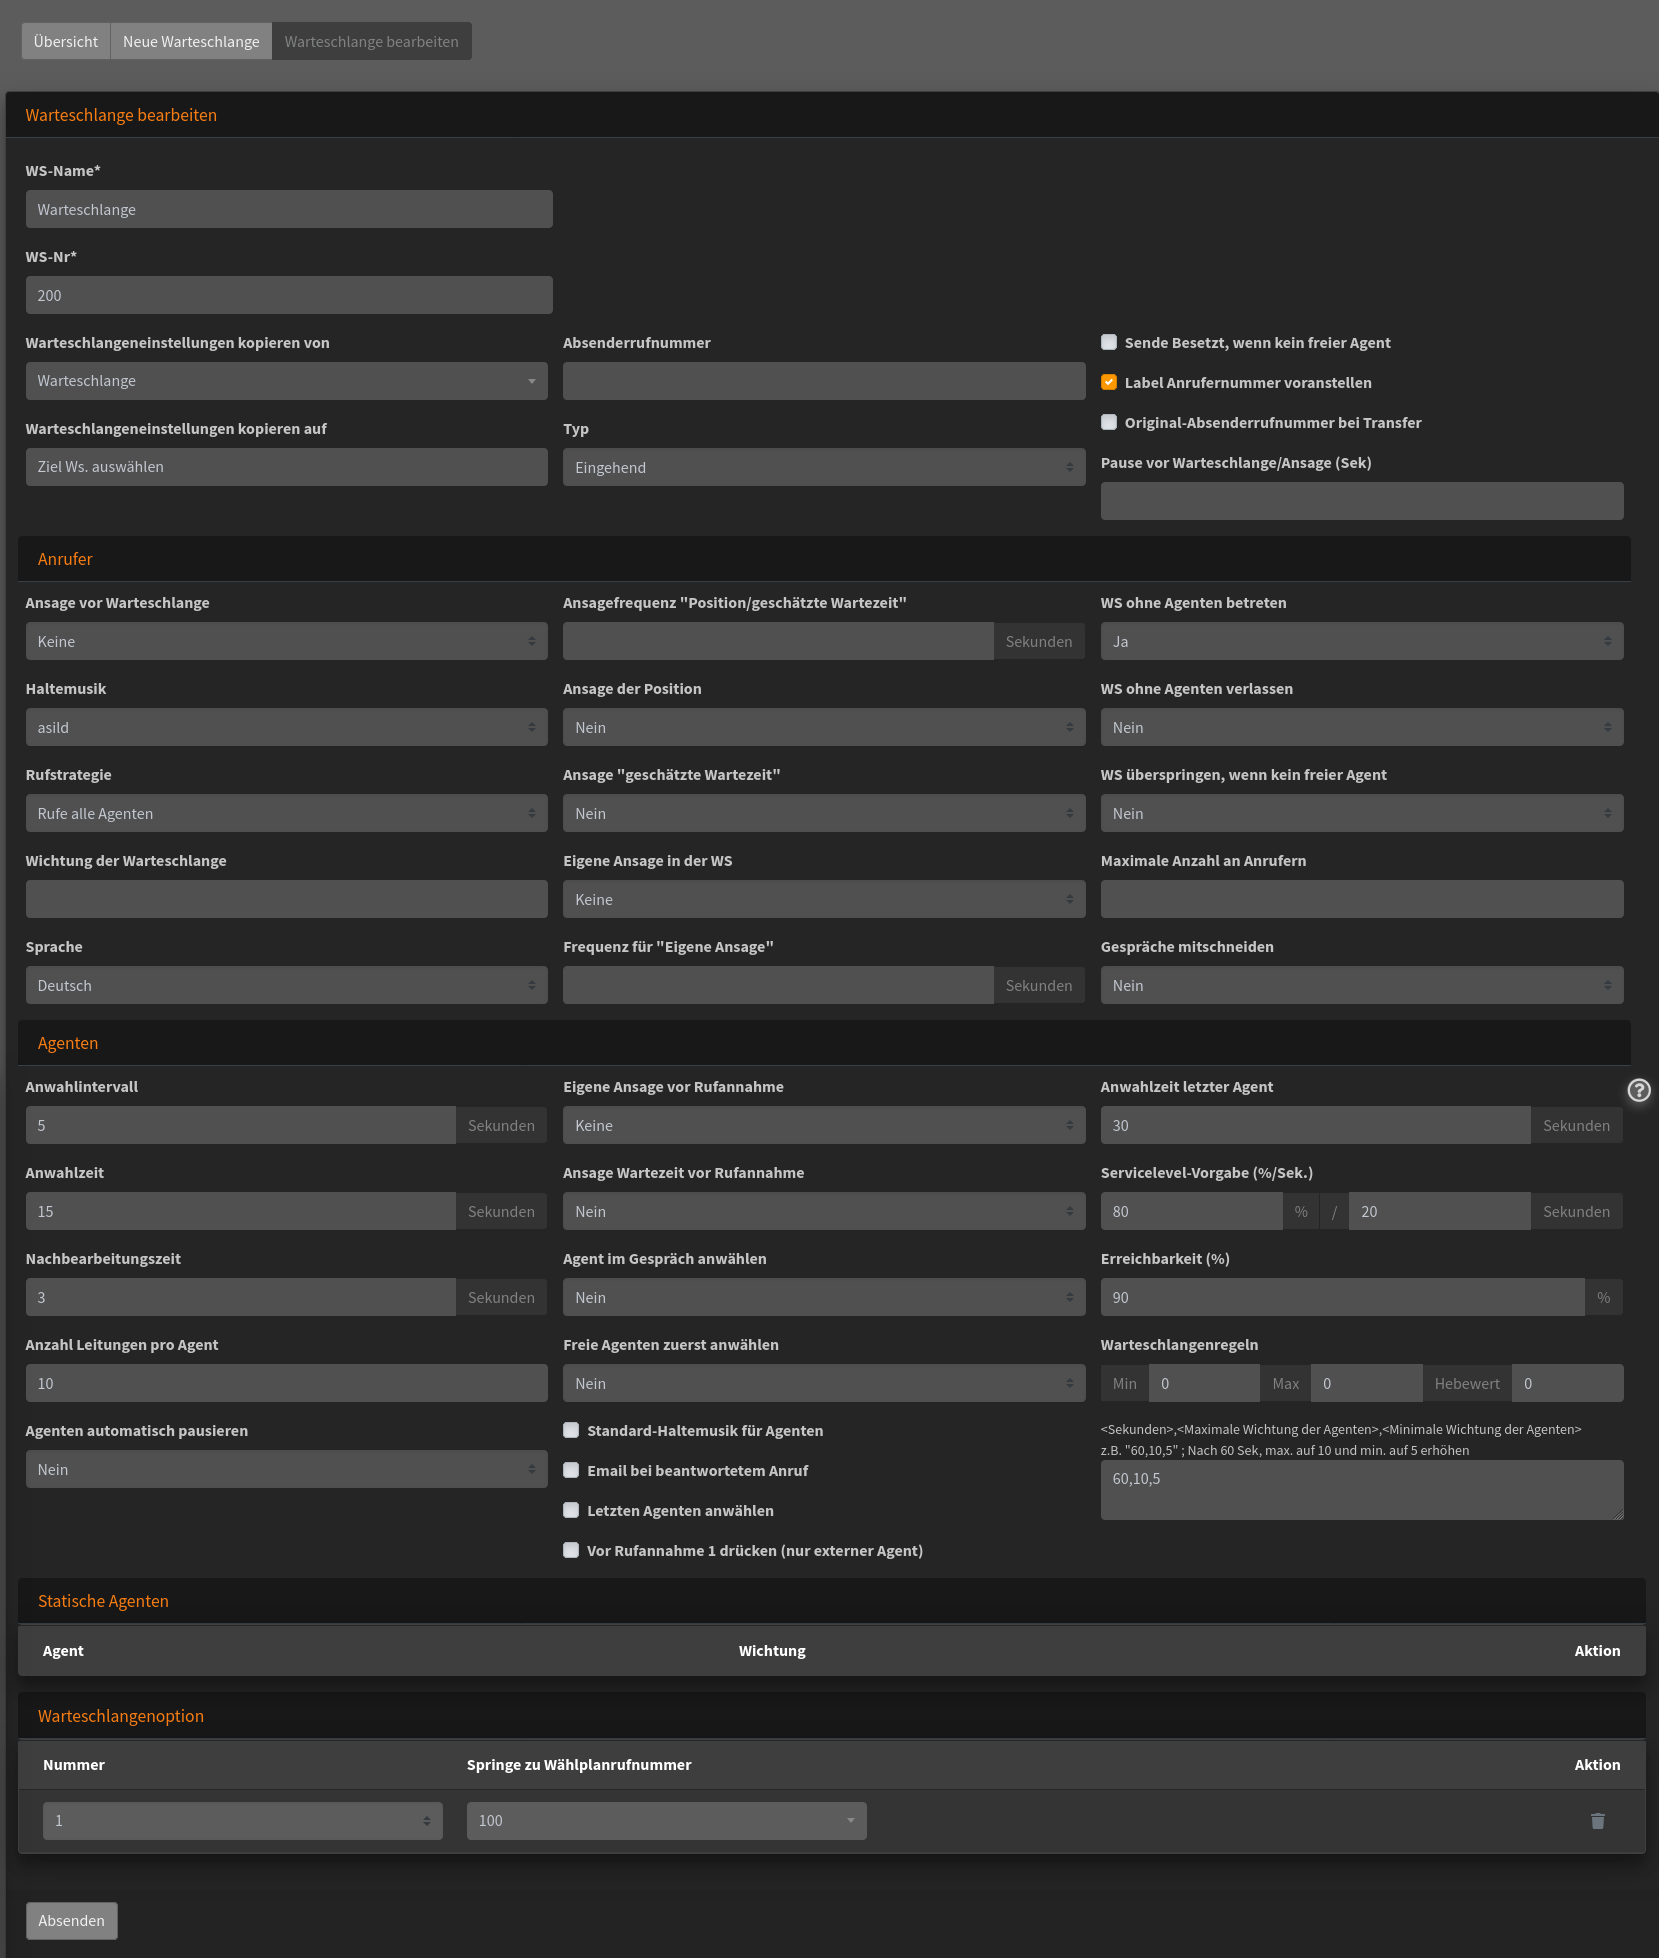Select the Warteschlange bearbeiten tab

[x=372, y=41]
